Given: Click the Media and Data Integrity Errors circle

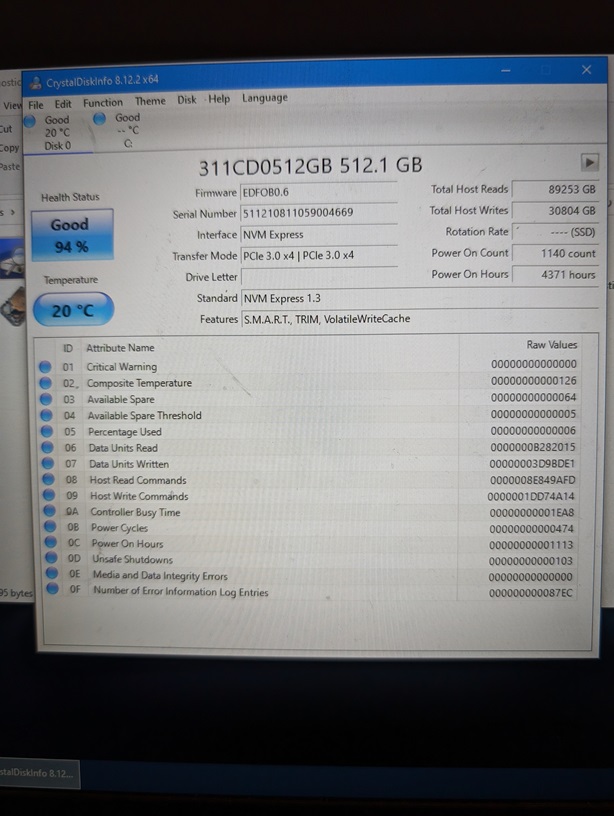Looking at the screenshot, I should (52, 573).
